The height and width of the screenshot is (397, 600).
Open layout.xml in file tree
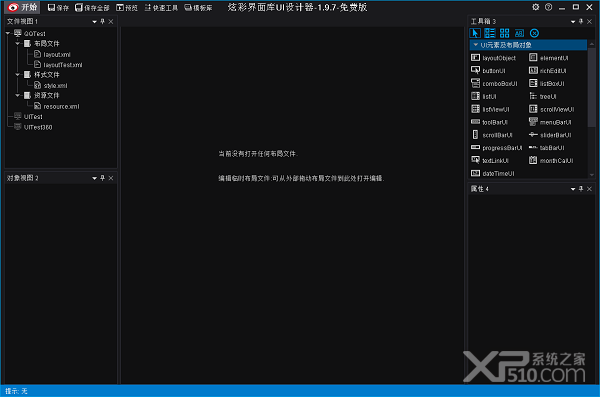52,54
